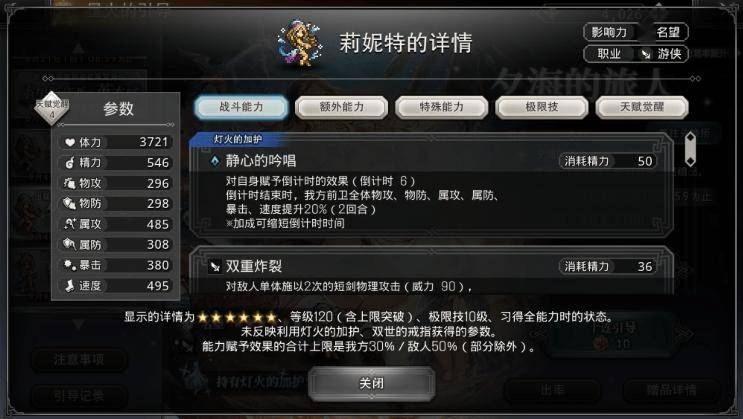The height and width of the screenshot is (419, 743).
Task: Open the 额外能力 tab
Action: click(342, 107)
